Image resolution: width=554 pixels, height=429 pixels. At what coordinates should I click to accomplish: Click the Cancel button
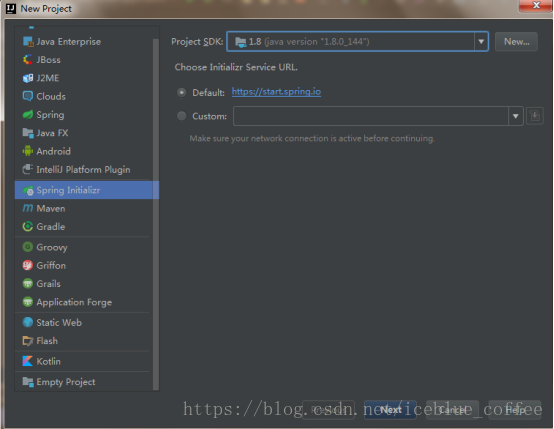[x=452, y=410]
